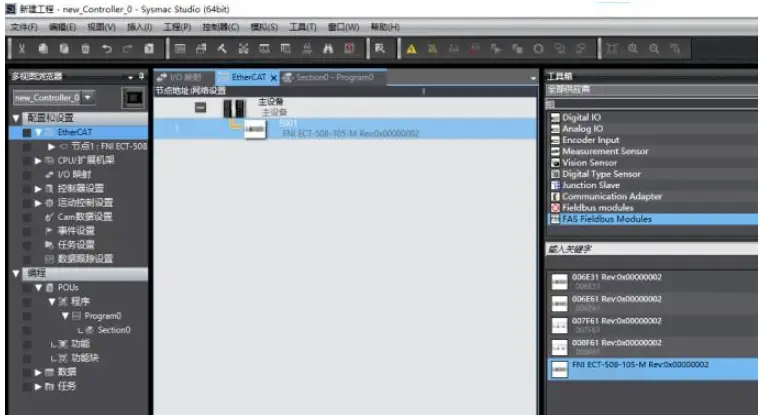This screenshot has height=419, width=770.
Task: Switch to the I/O 映射 tab
Action: click(x=185, y=78)
